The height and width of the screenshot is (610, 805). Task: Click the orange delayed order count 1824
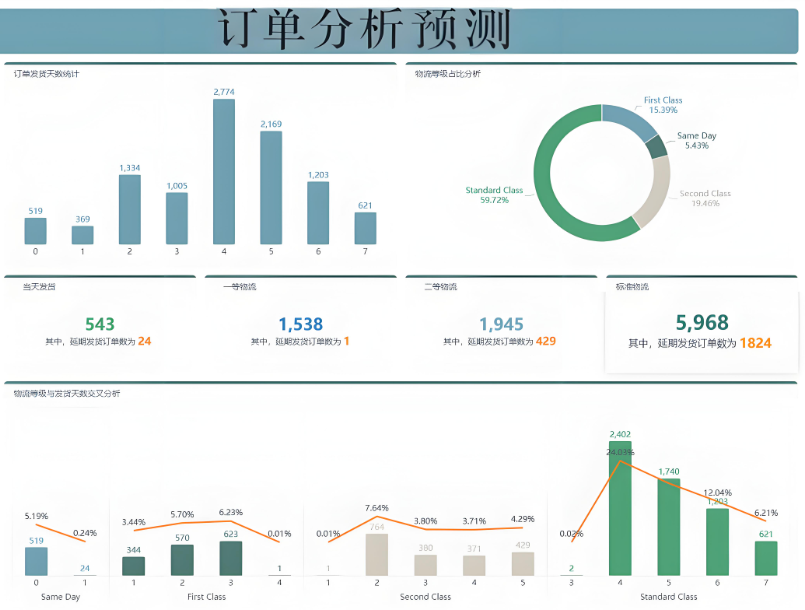758,343
